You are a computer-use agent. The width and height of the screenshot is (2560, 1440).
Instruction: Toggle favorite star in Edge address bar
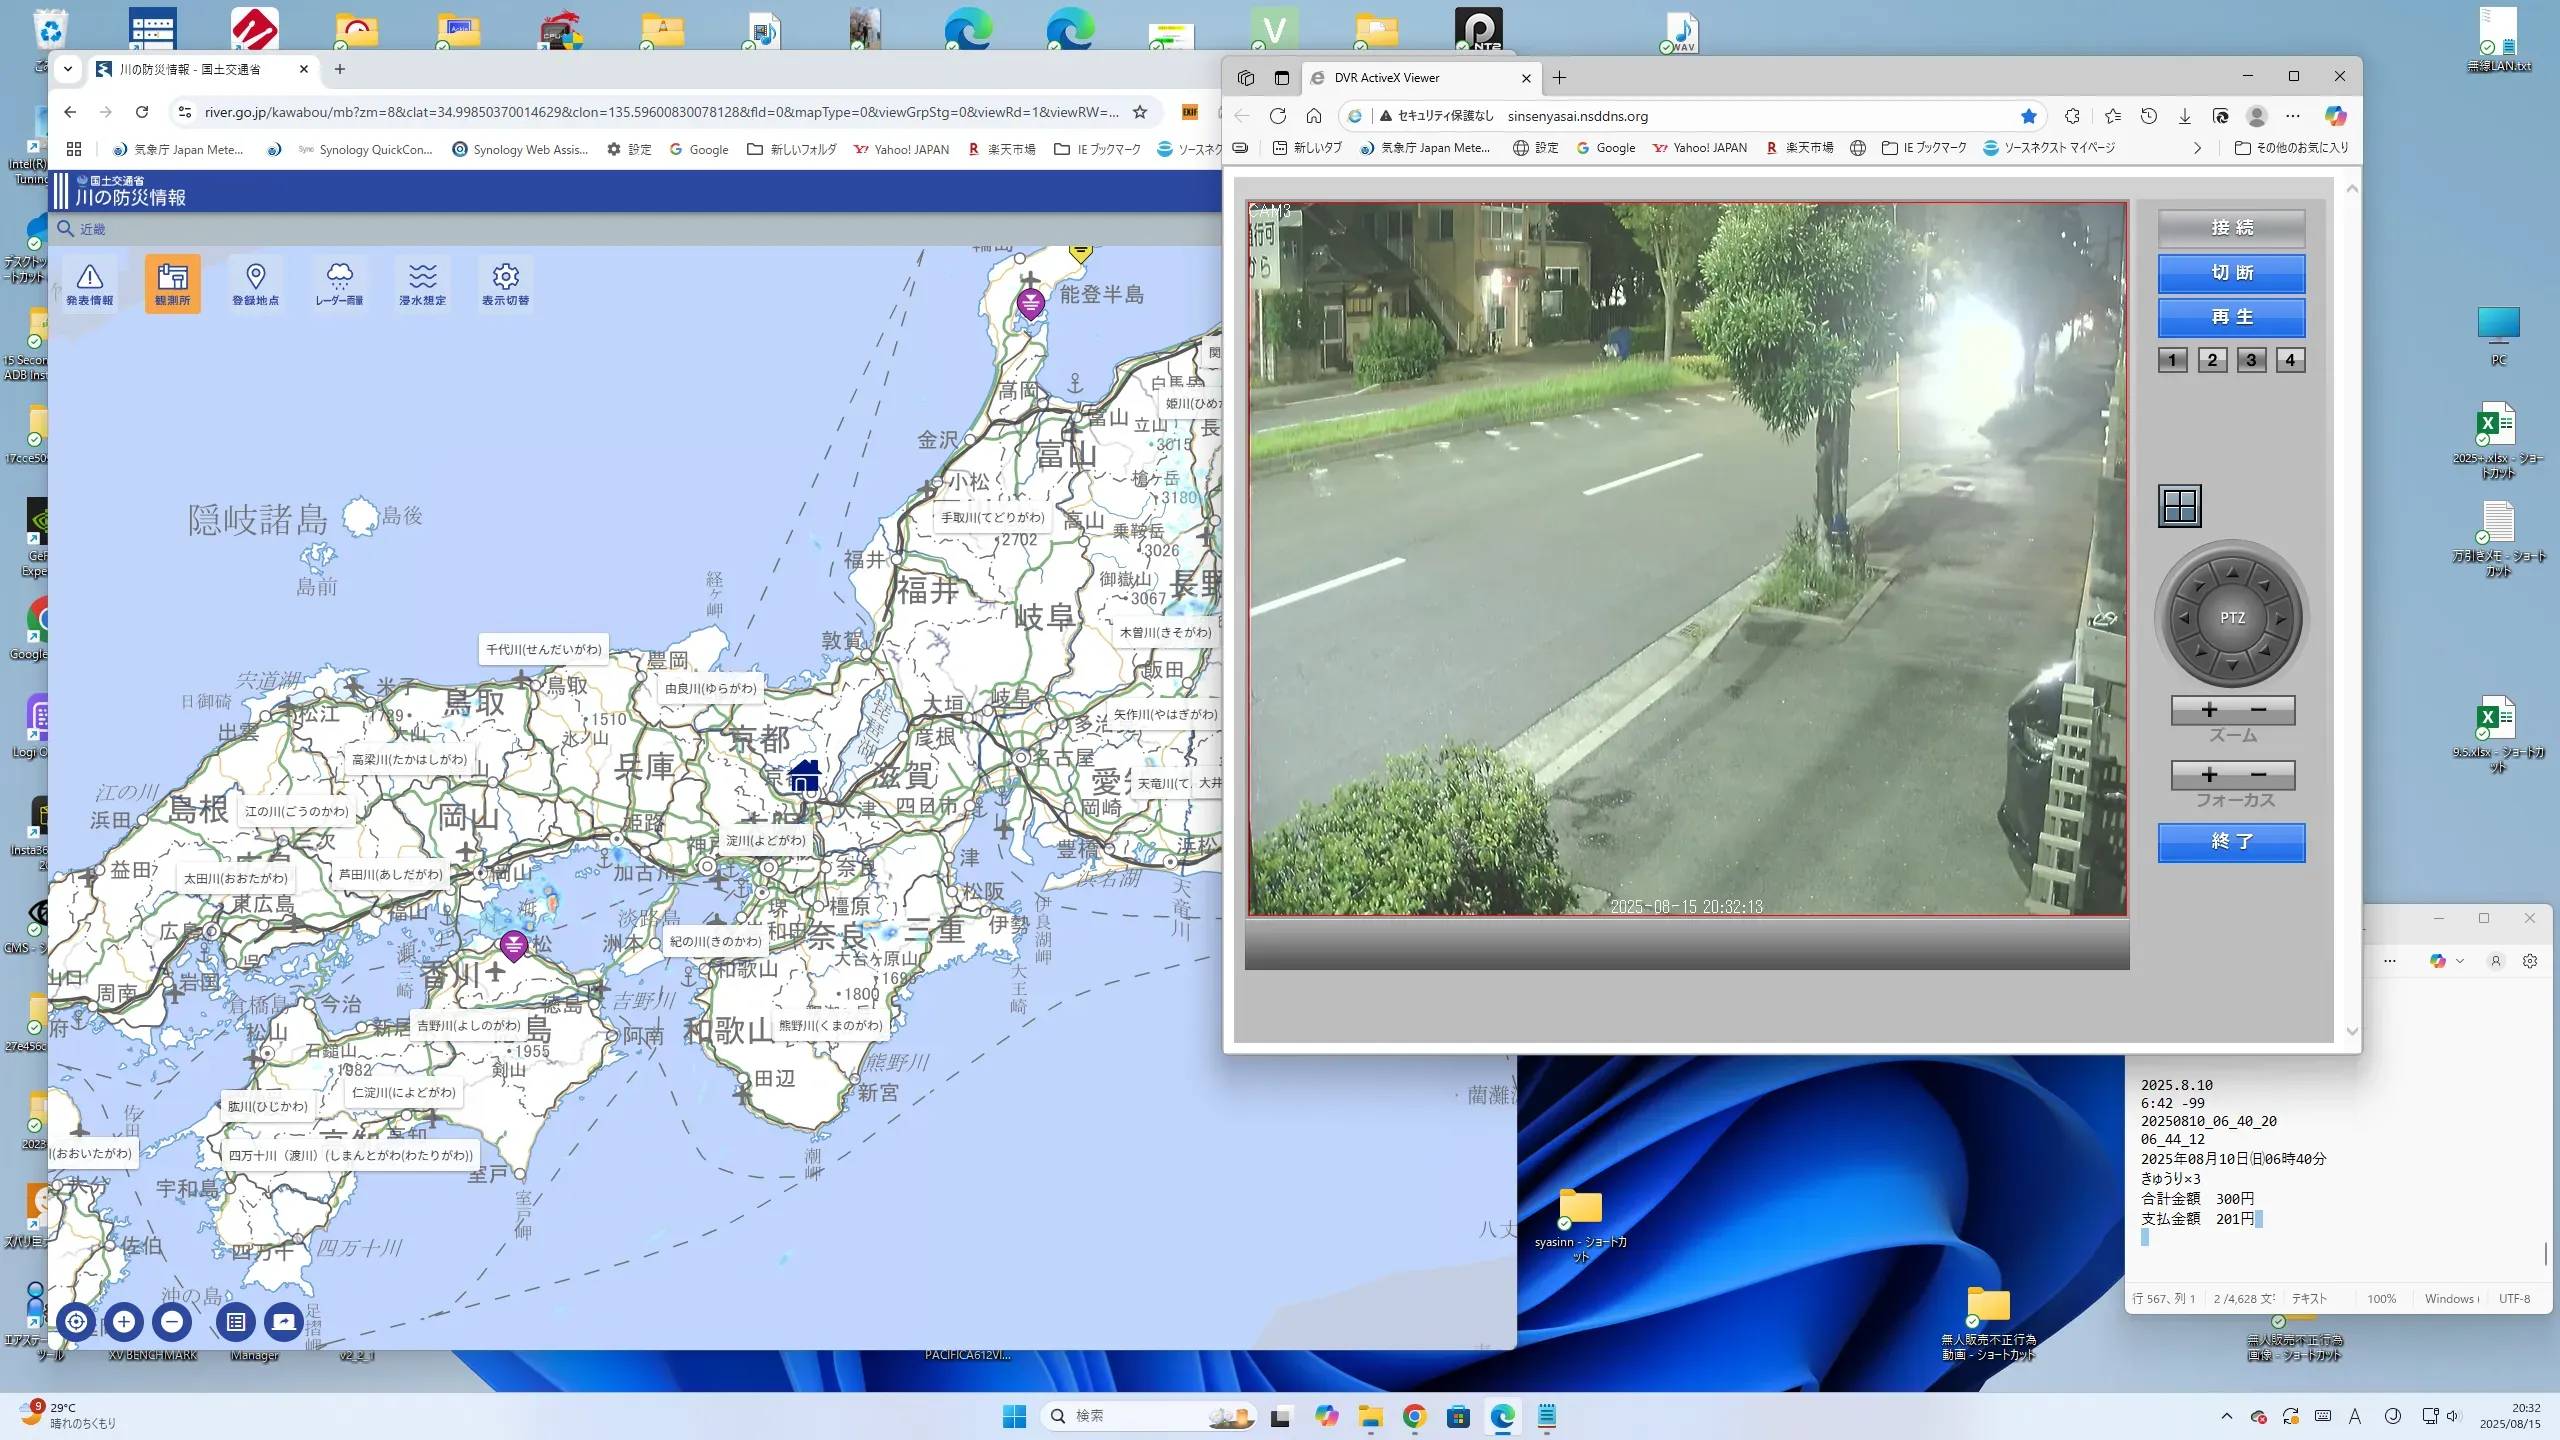point(2028,116)
